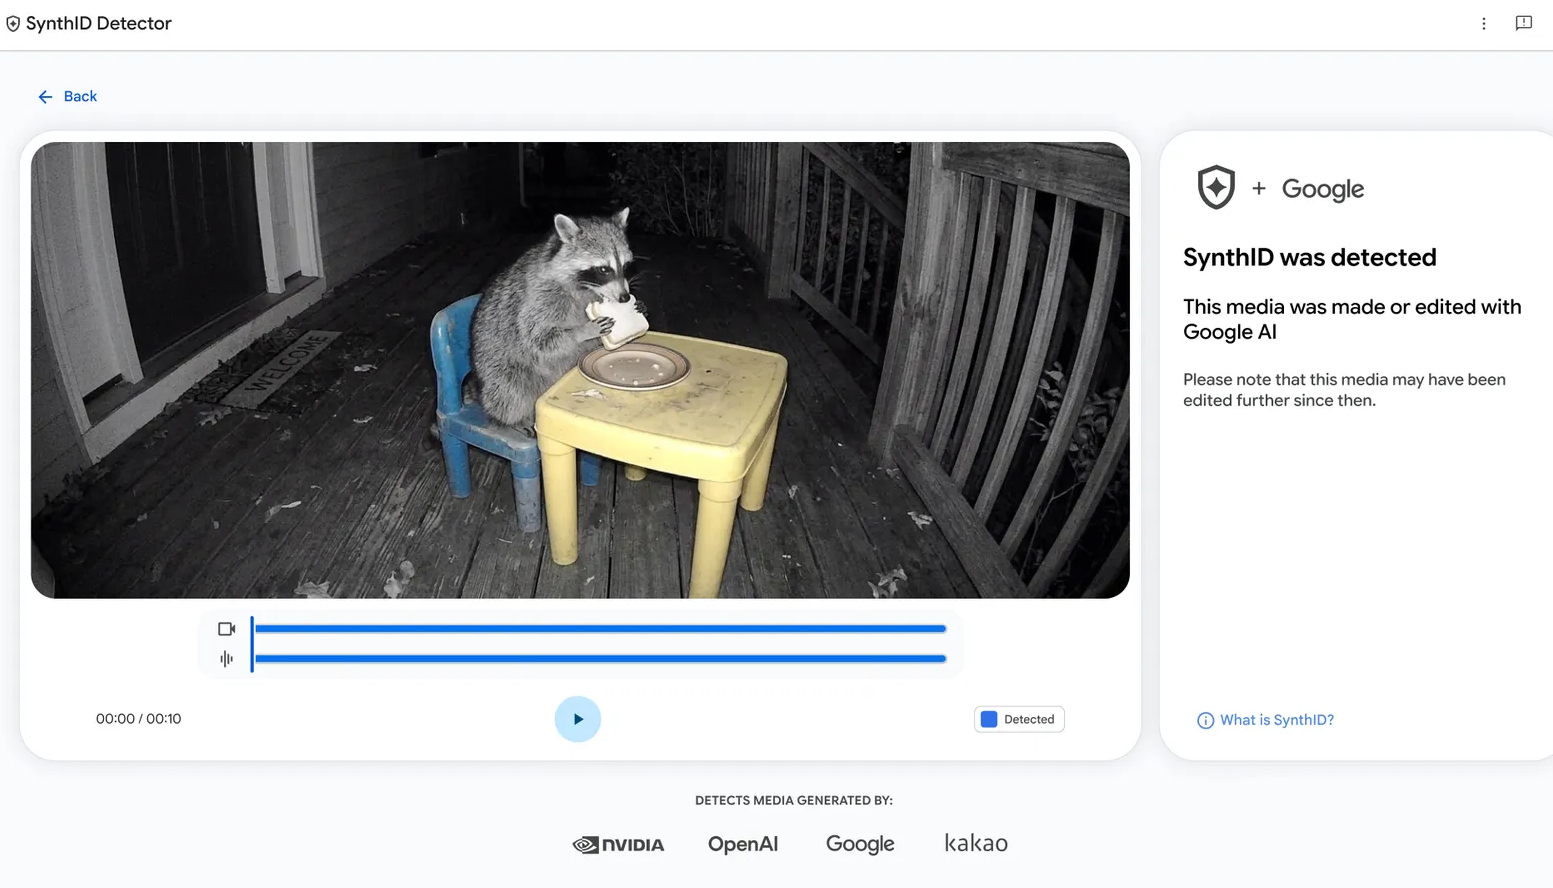Click the Back arrow icon
Viewport: 1553px width, 888px height.
tap(45, 97)
